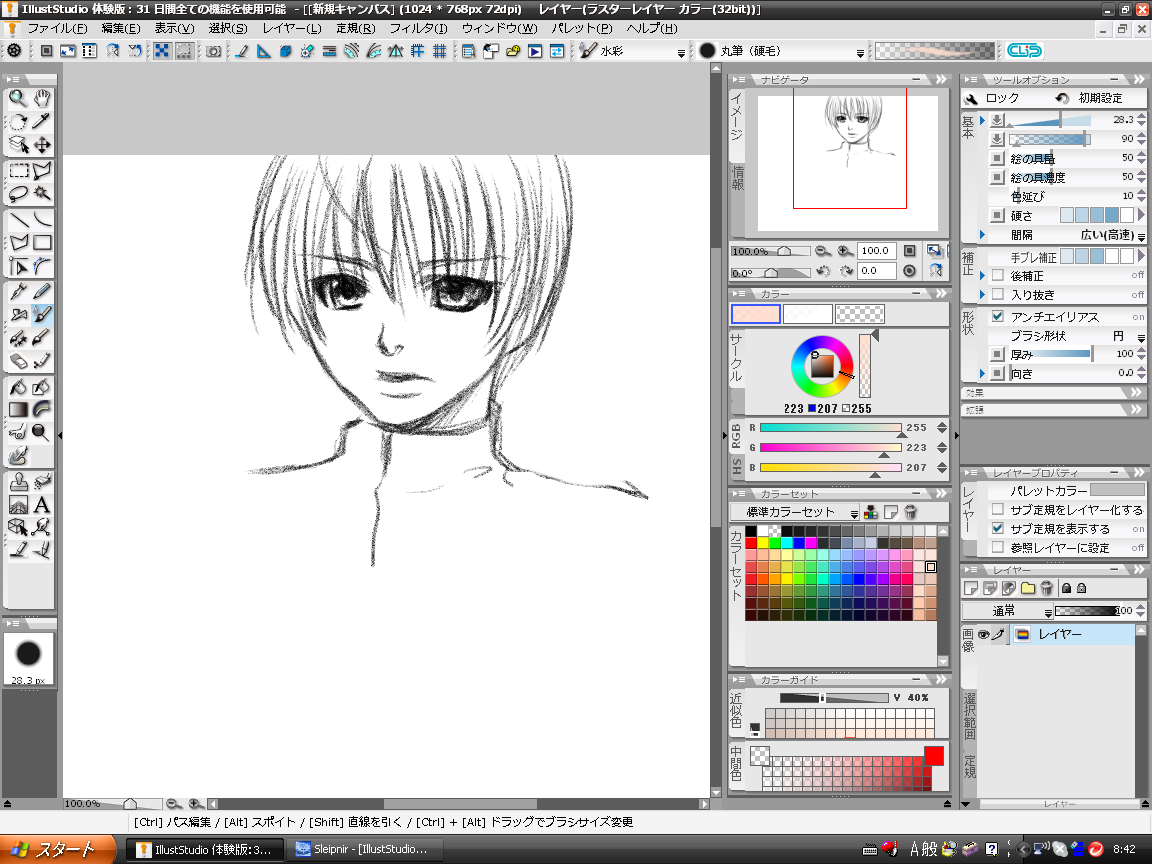The width and height of the screenshot is (1152, 864).
Task: Select the Text tool (A icon)
Action: point(42,505)
